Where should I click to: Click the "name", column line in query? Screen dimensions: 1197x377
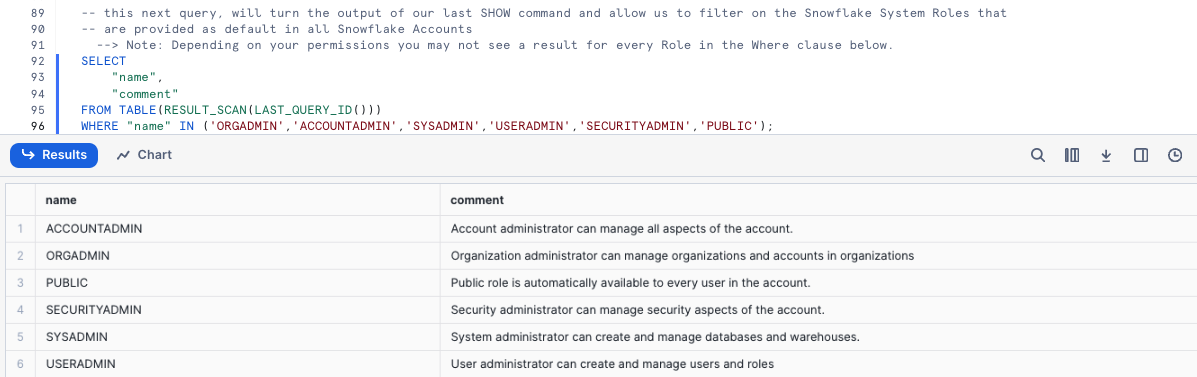click(x=137, y=77)
